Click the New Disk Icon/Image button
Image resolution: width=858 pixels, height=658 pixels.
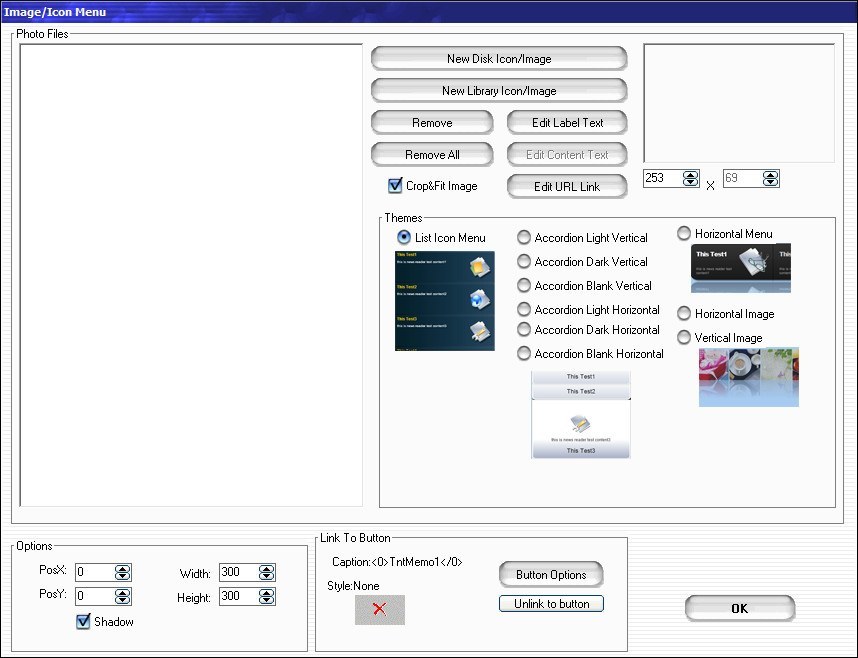pyautogui.click(x=498, y=58)
